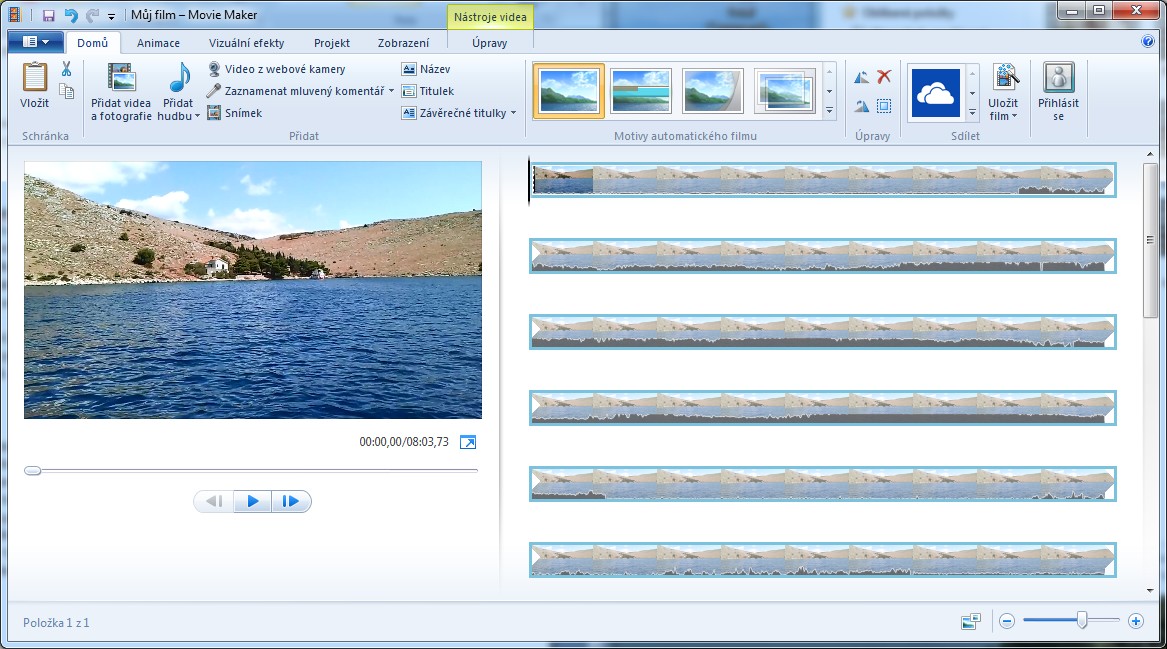Click the second timeline clip strip
The width and height of the screenshot is (1167, 649).
pyautogui.click(x=822, y=256)
